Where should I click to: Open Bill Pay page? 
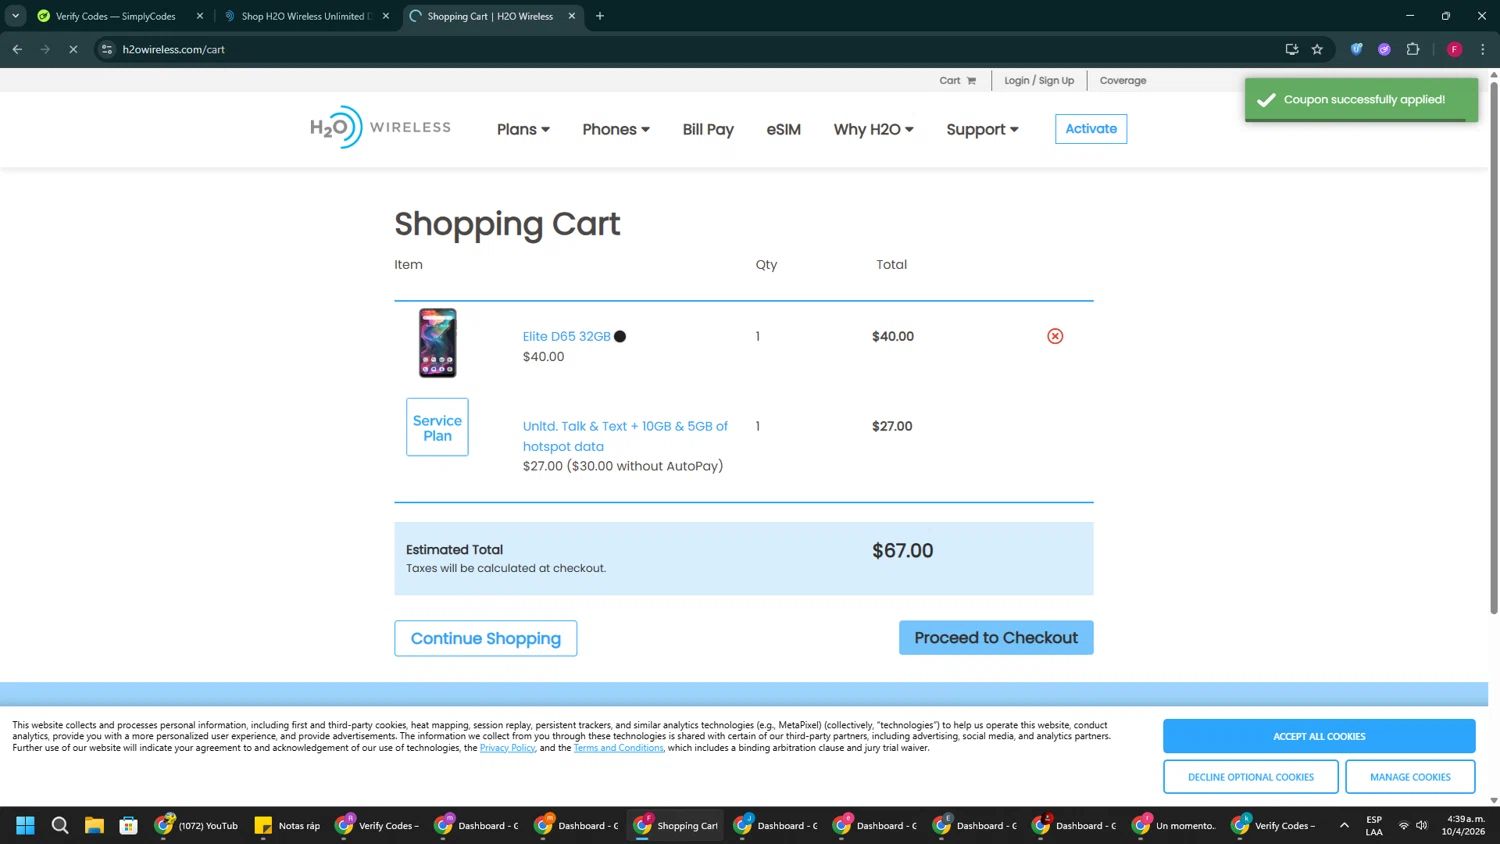(708, 129)
